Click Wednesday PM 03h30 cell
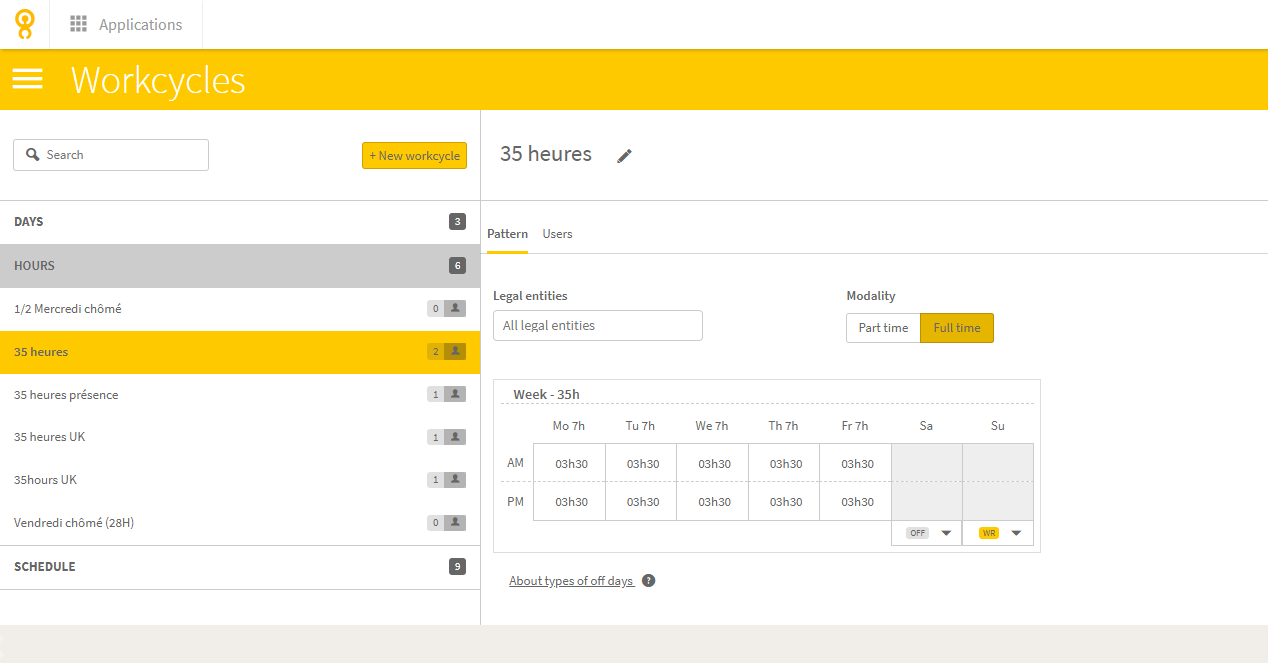1268x663 pixels. pos(713,501)
